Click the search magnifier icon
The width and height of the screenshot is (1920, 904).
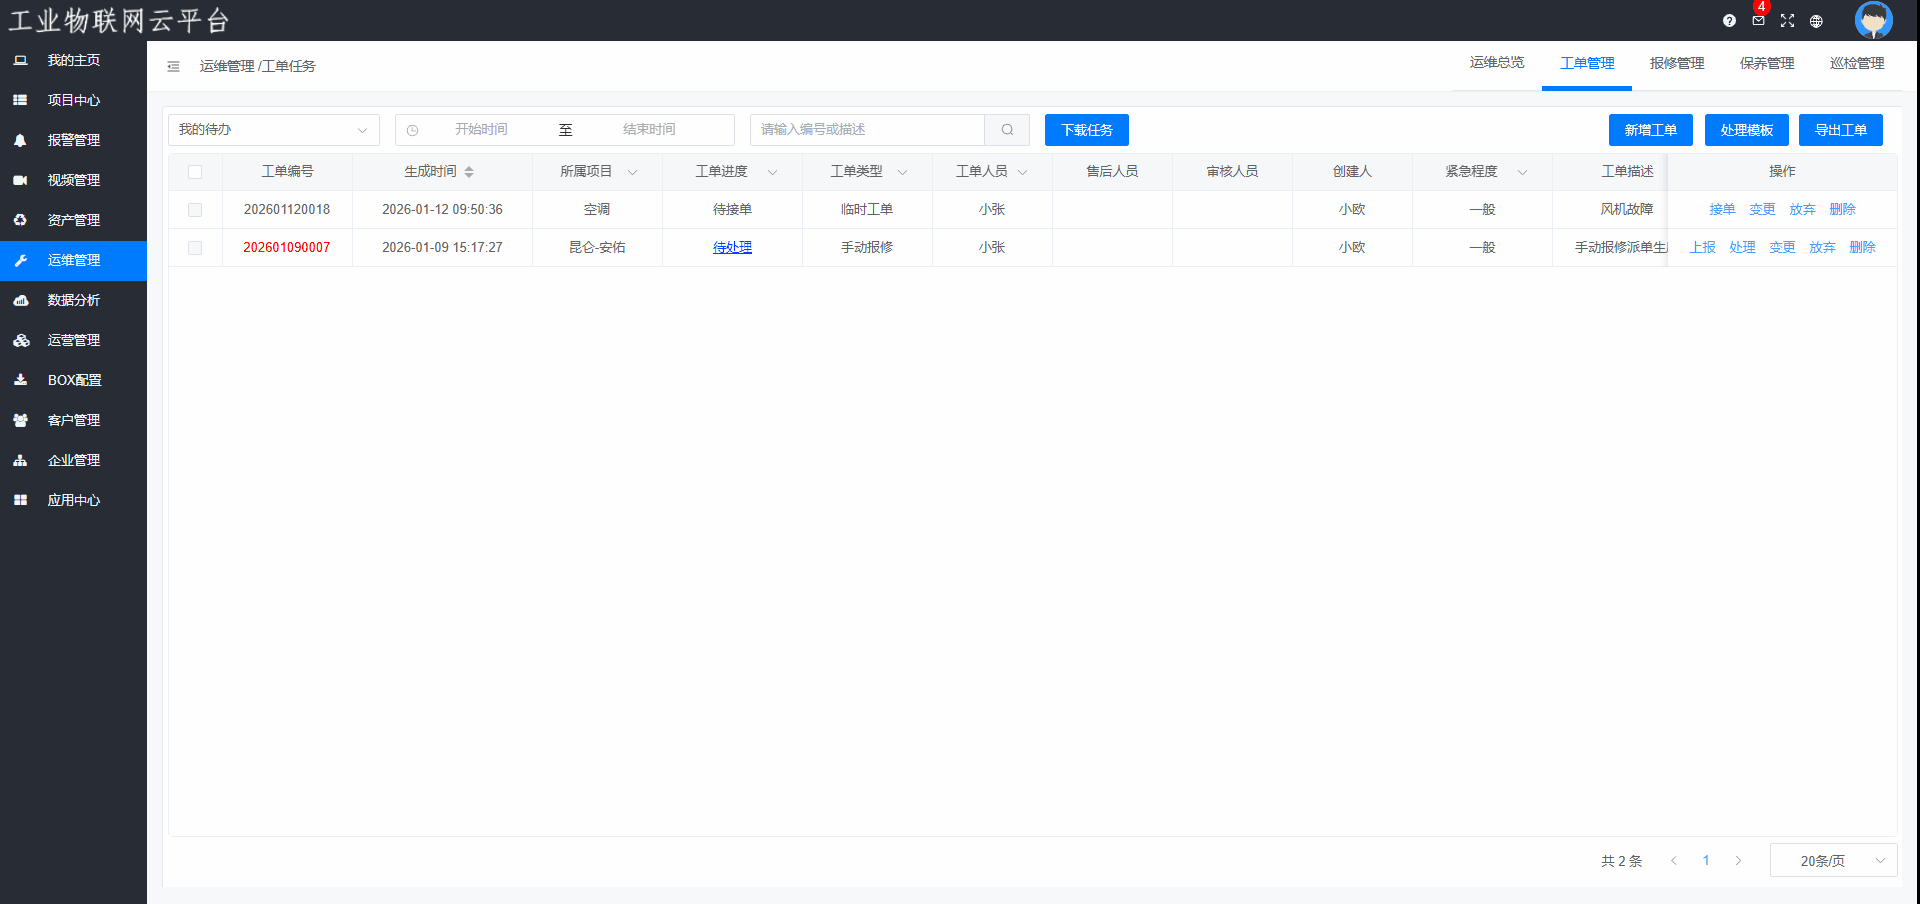1007,130
